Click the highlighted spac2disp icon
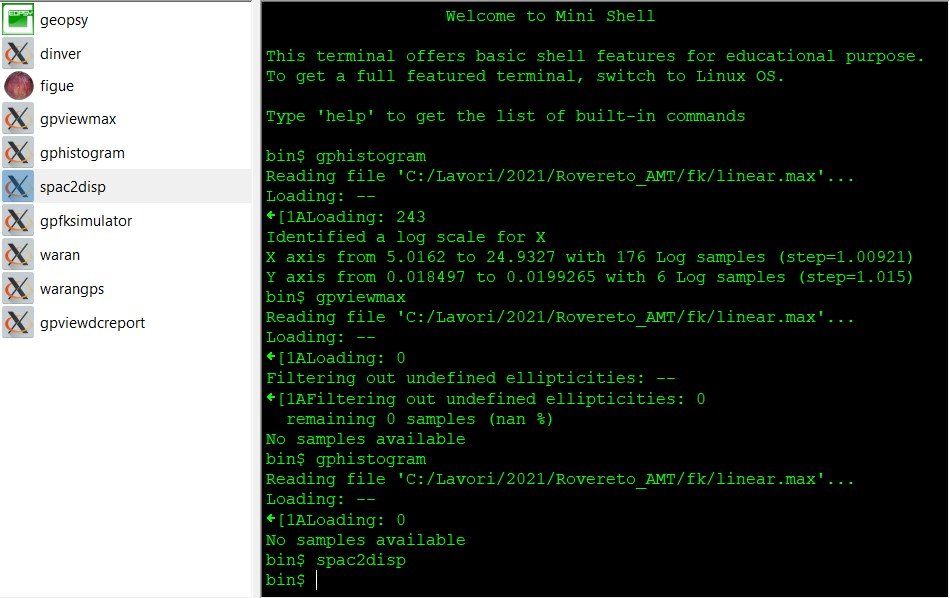The image size is (950, 598). pyautogui.click(x=18, y=187)
